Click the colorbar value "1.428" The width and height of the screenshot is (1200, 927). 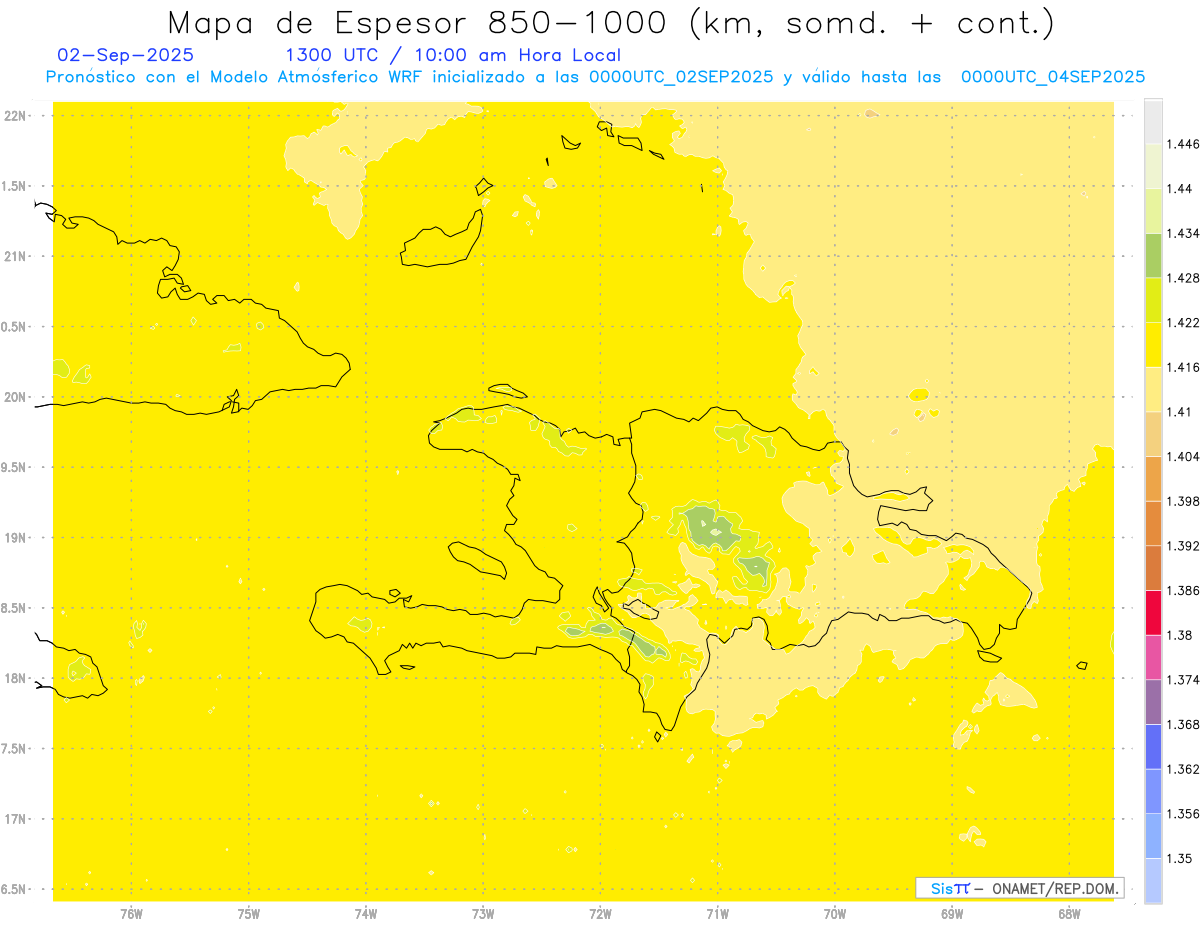pos(1185,278)
